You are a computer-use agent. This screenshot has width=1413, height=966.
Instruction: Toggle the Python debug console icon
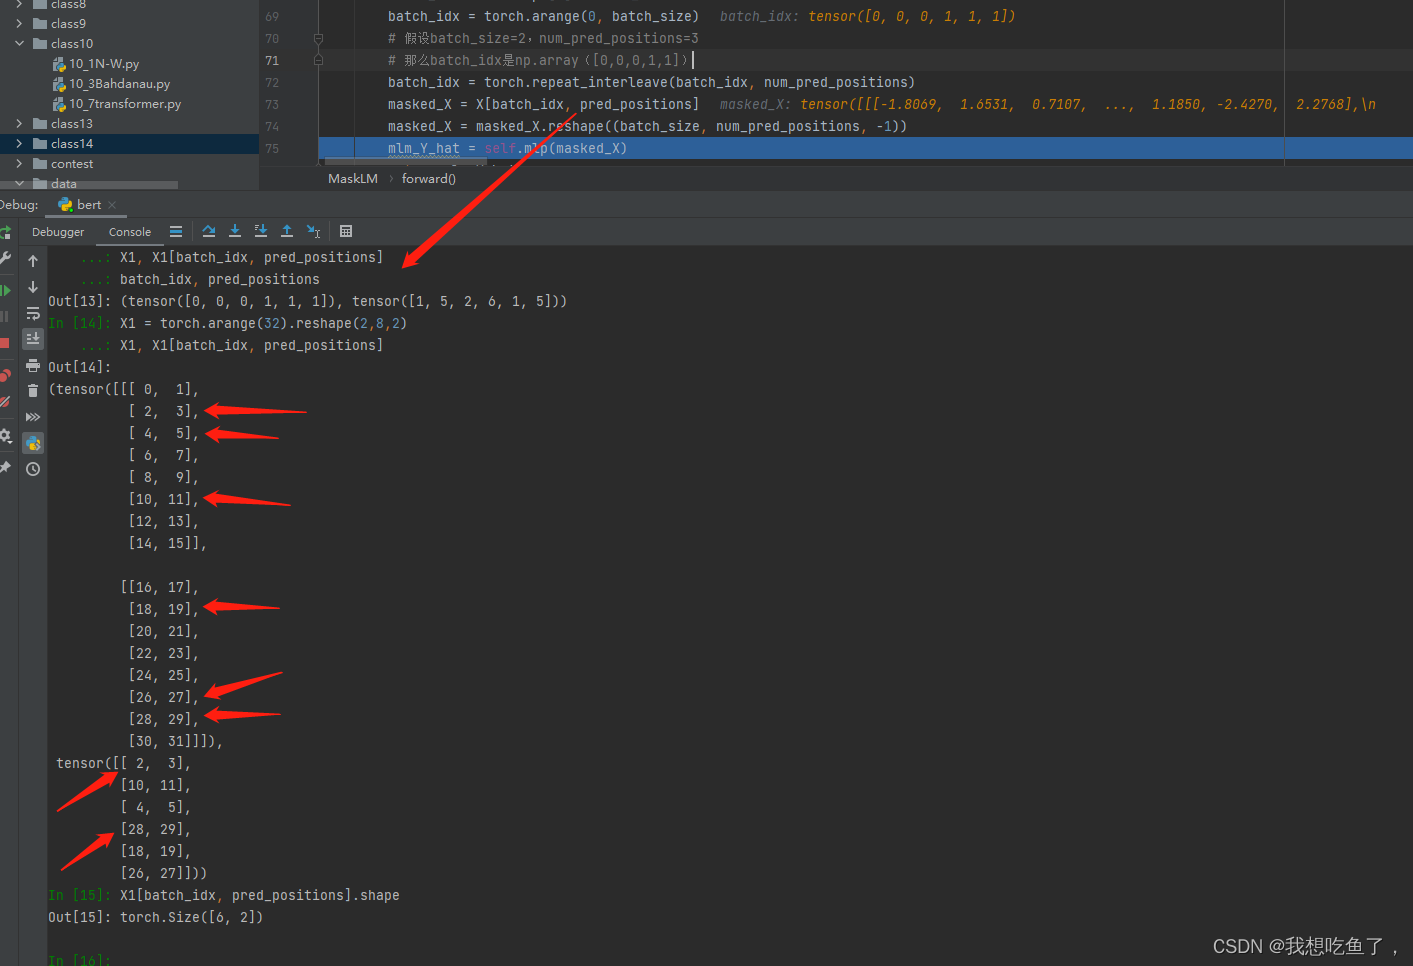click(33, 443)
